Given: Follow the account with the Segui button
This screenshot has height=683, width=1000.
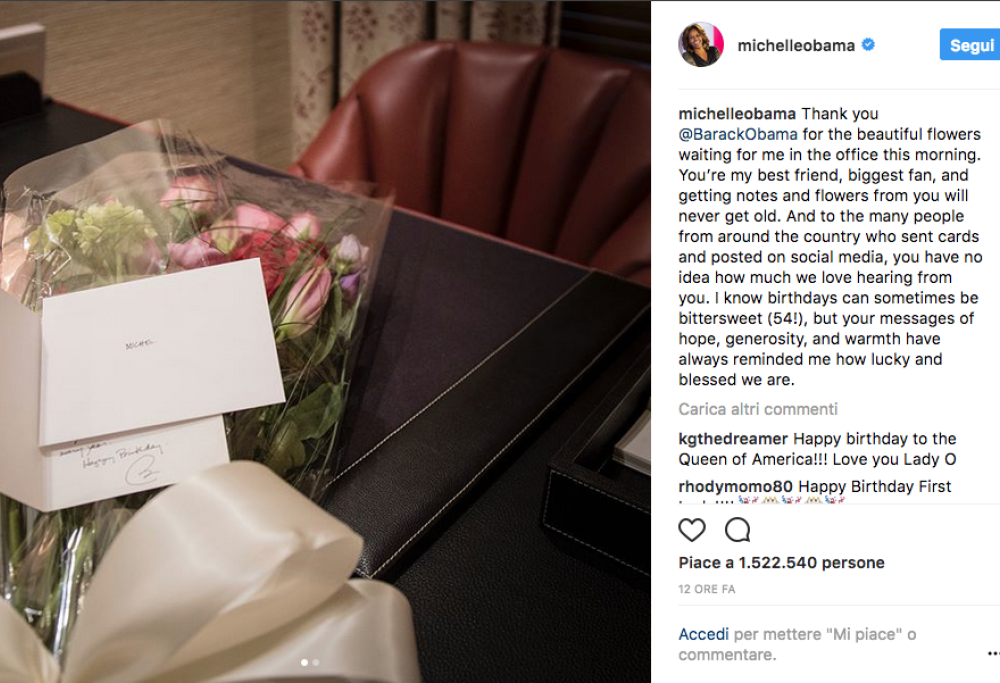Looking at the screenshot, I should pos(970,45).
